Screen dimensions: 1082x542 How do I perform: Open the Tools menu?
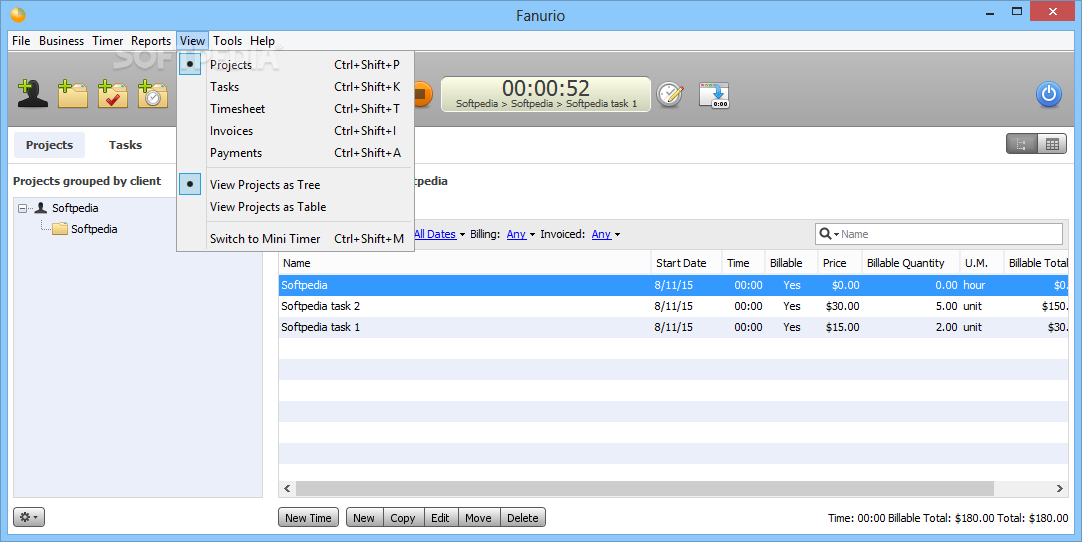tap(227, 41)
